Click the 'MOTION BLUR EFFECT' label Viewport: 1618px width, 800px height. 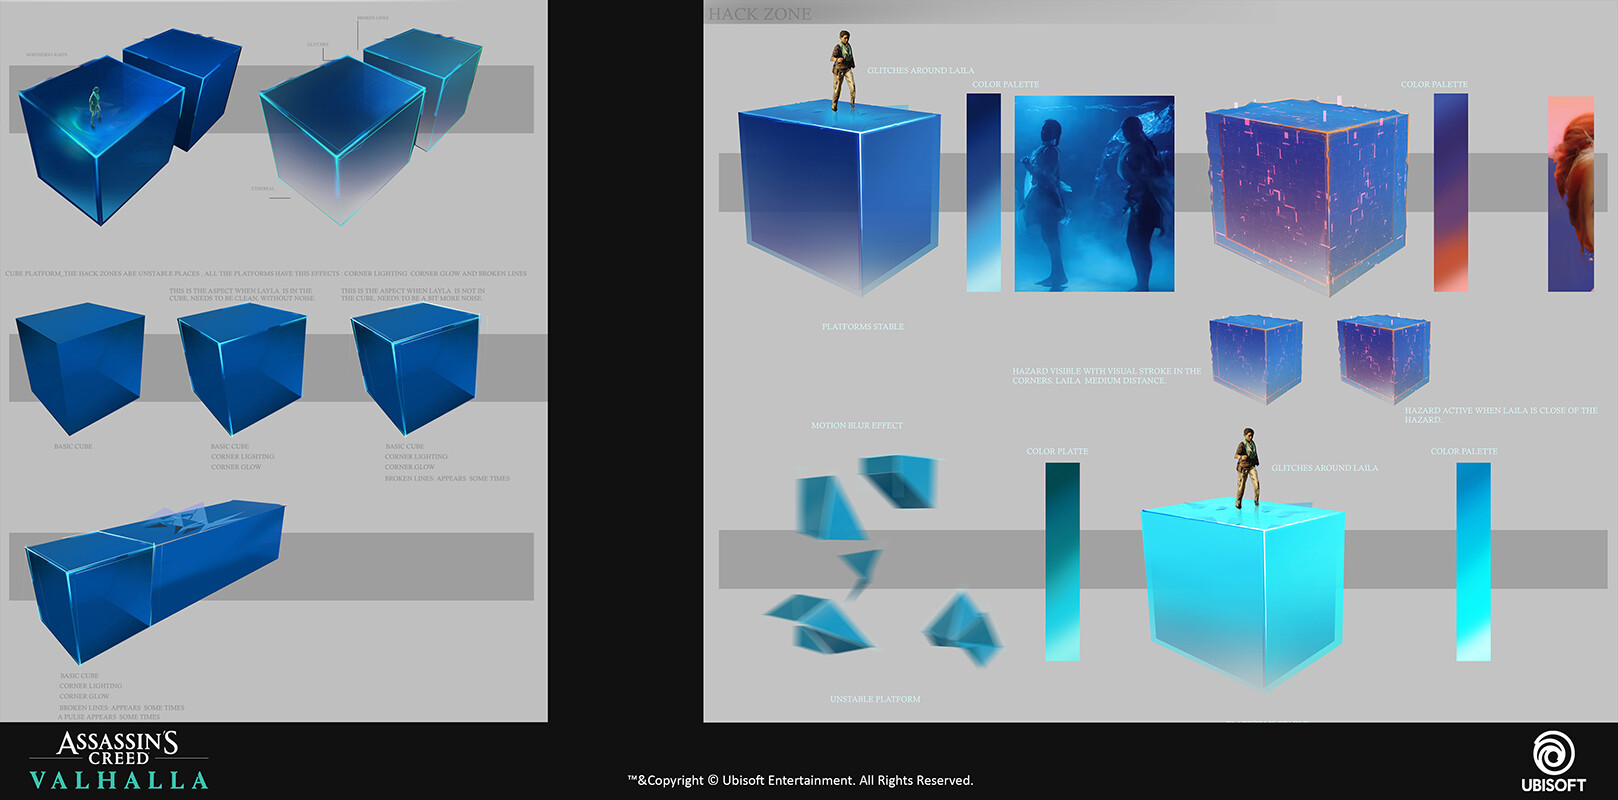pyautogui.click(x=857, y=426)
